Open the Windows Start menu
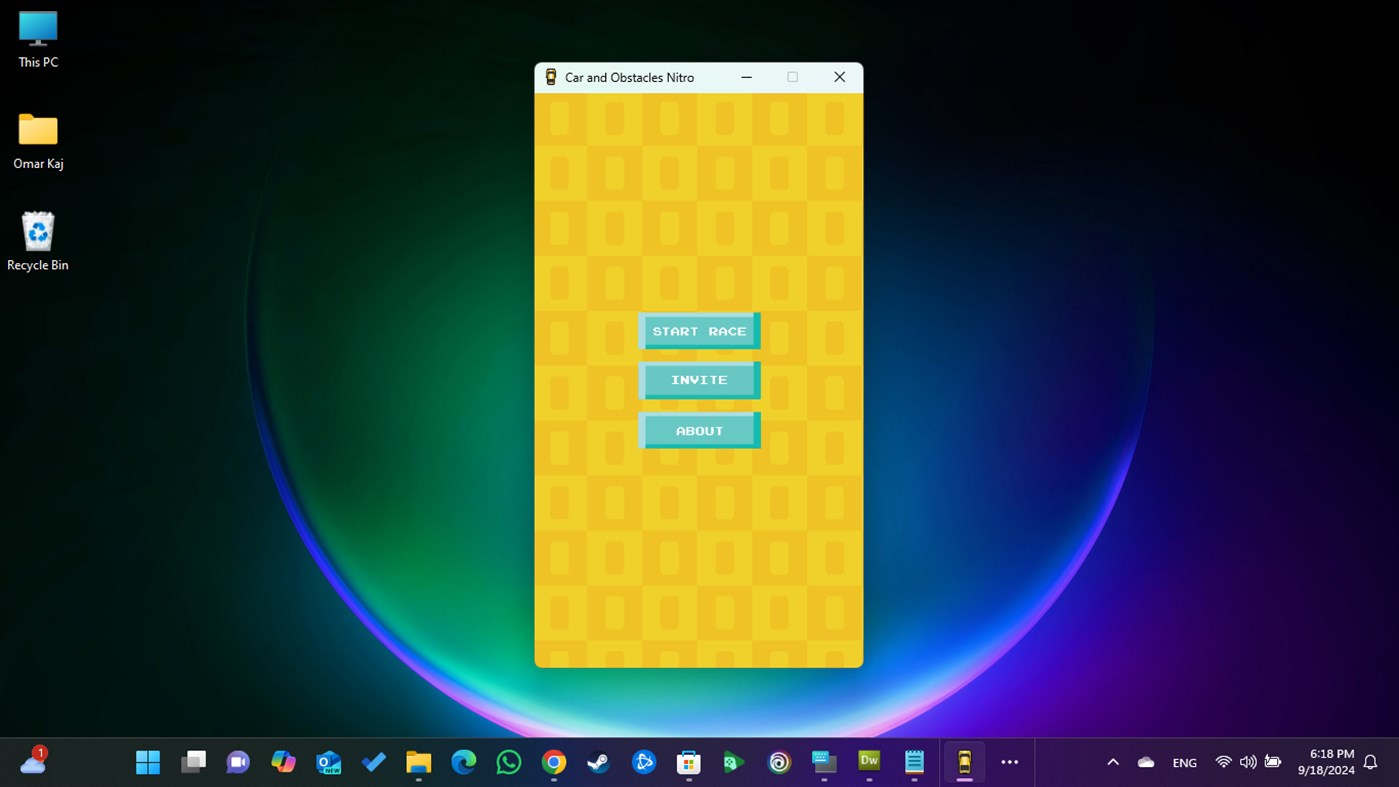The width and height of the screenshot is (1399, 787). pyautogui.click(x=148, y=762)
